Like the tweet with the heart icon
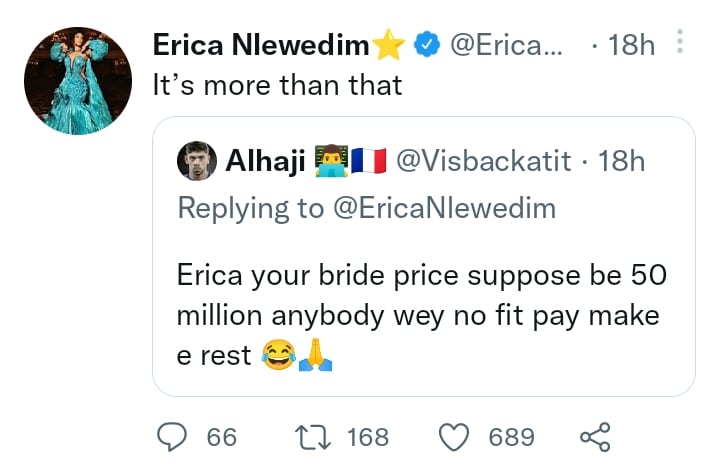Viewport: 720px width, 475px height. [456, 437]
